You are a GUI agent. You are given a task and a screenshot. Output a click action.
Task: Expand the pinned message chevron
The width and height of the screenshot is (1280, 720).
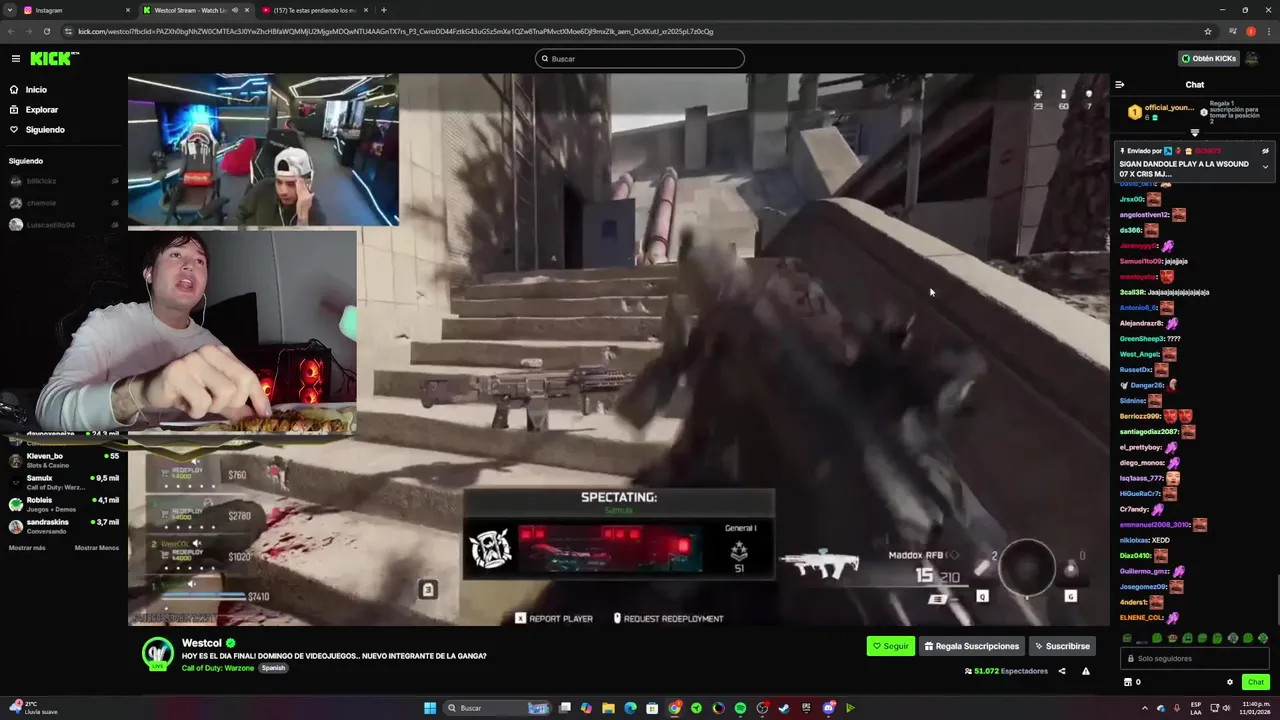click(1265, 166)
